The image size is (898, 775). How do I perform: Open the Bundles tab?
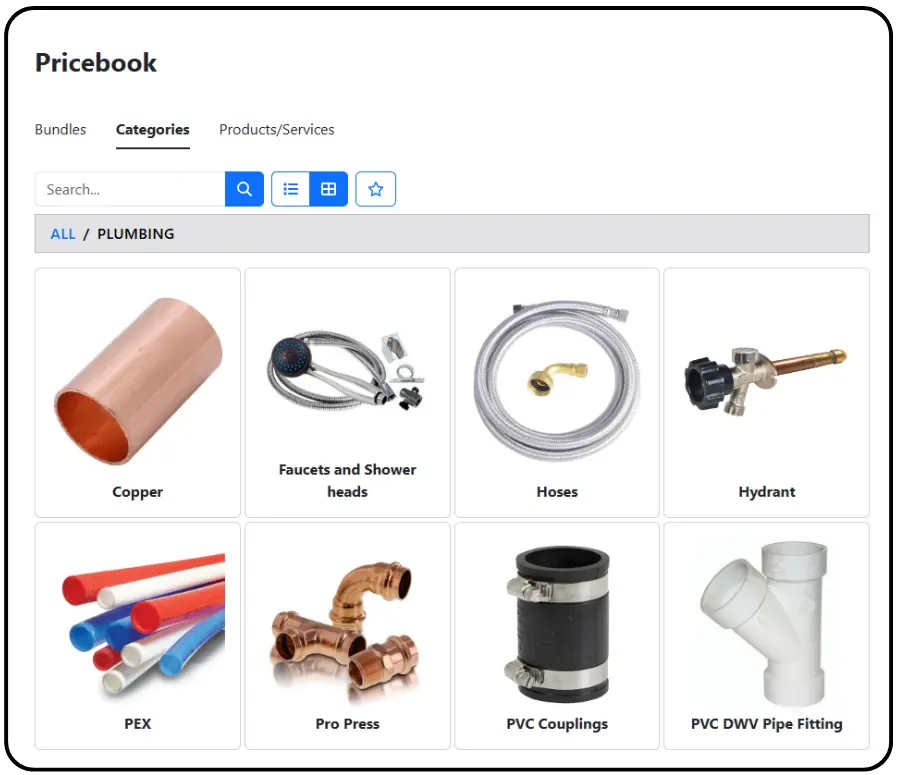click(x=60, y=129)
